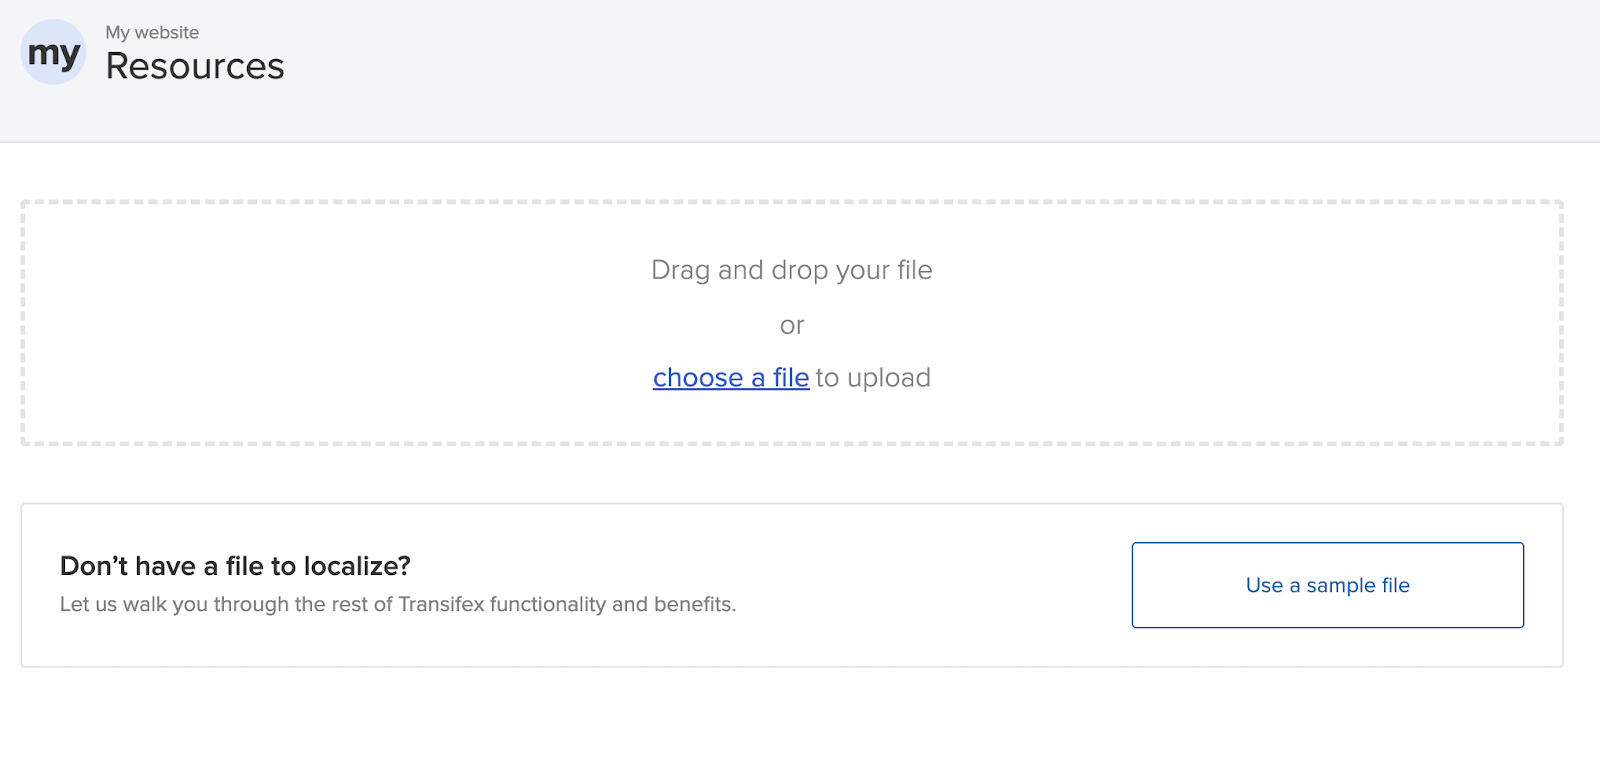Click the "to upload" text beside the link
Screen dimensions: 1600x773
point(873,378)
